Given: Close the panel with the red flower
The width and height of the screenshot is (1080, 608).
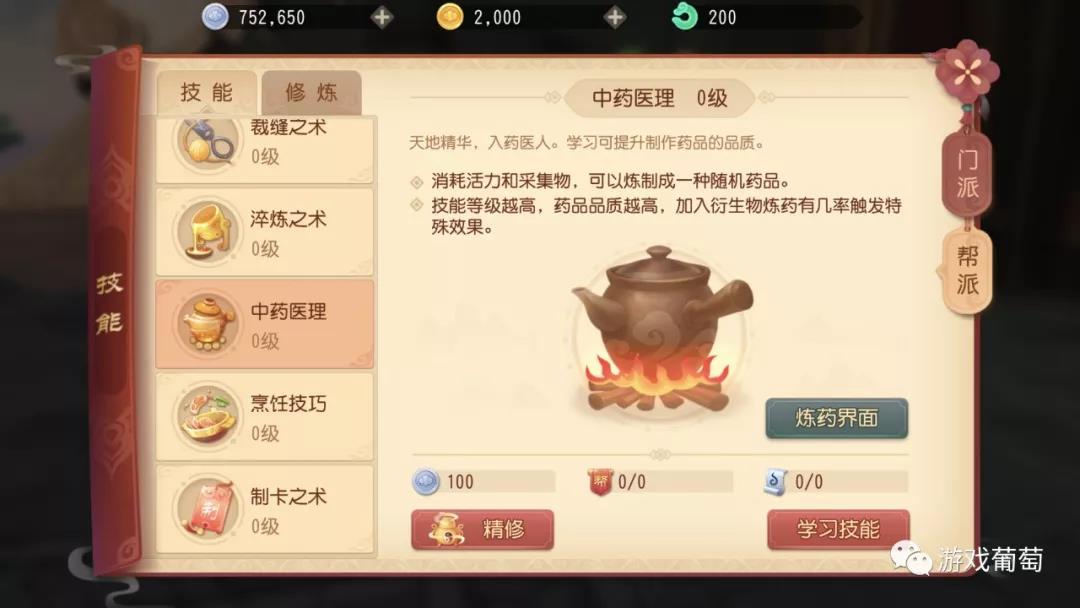Looking at the screenshot, I should 967,71.
